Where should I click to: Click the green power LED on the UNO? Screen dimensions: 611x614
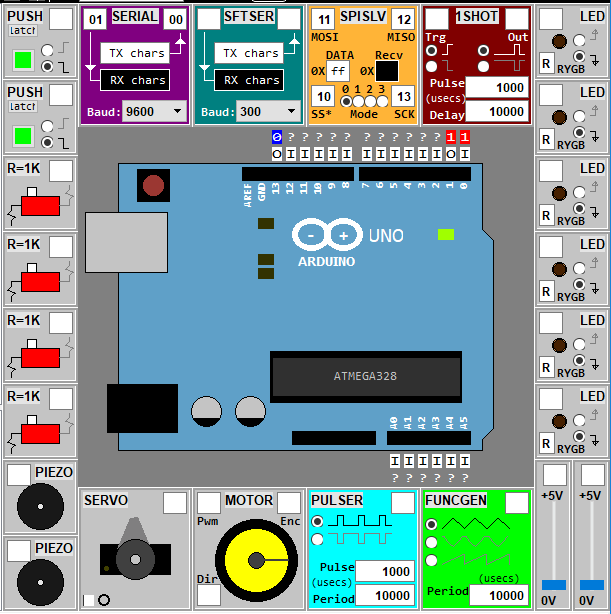446,235
